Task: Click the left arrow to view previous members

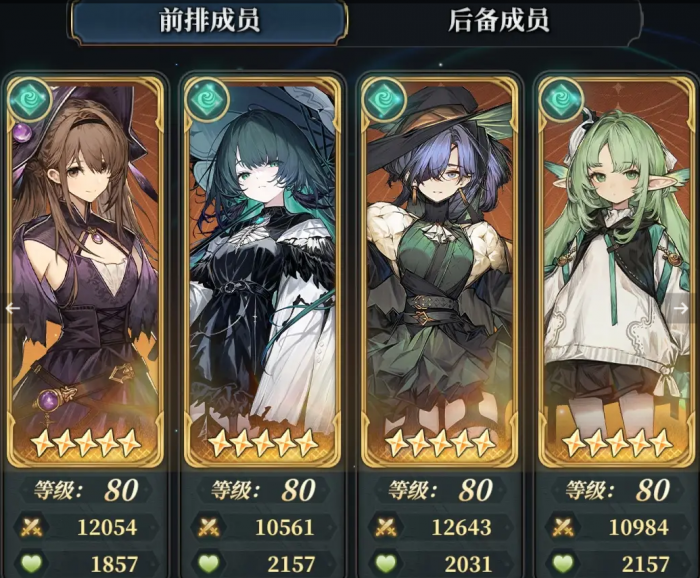Action: [12, 308]
